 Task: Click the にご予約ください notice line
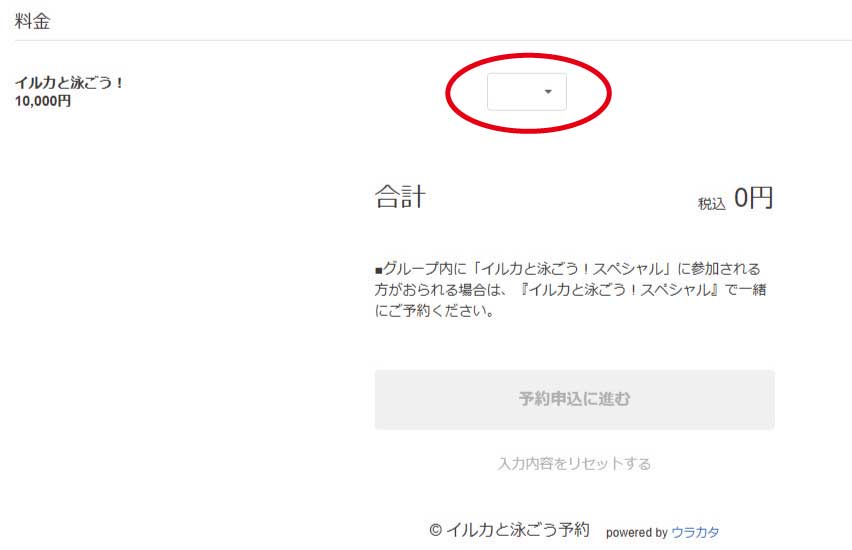(435, 311)
